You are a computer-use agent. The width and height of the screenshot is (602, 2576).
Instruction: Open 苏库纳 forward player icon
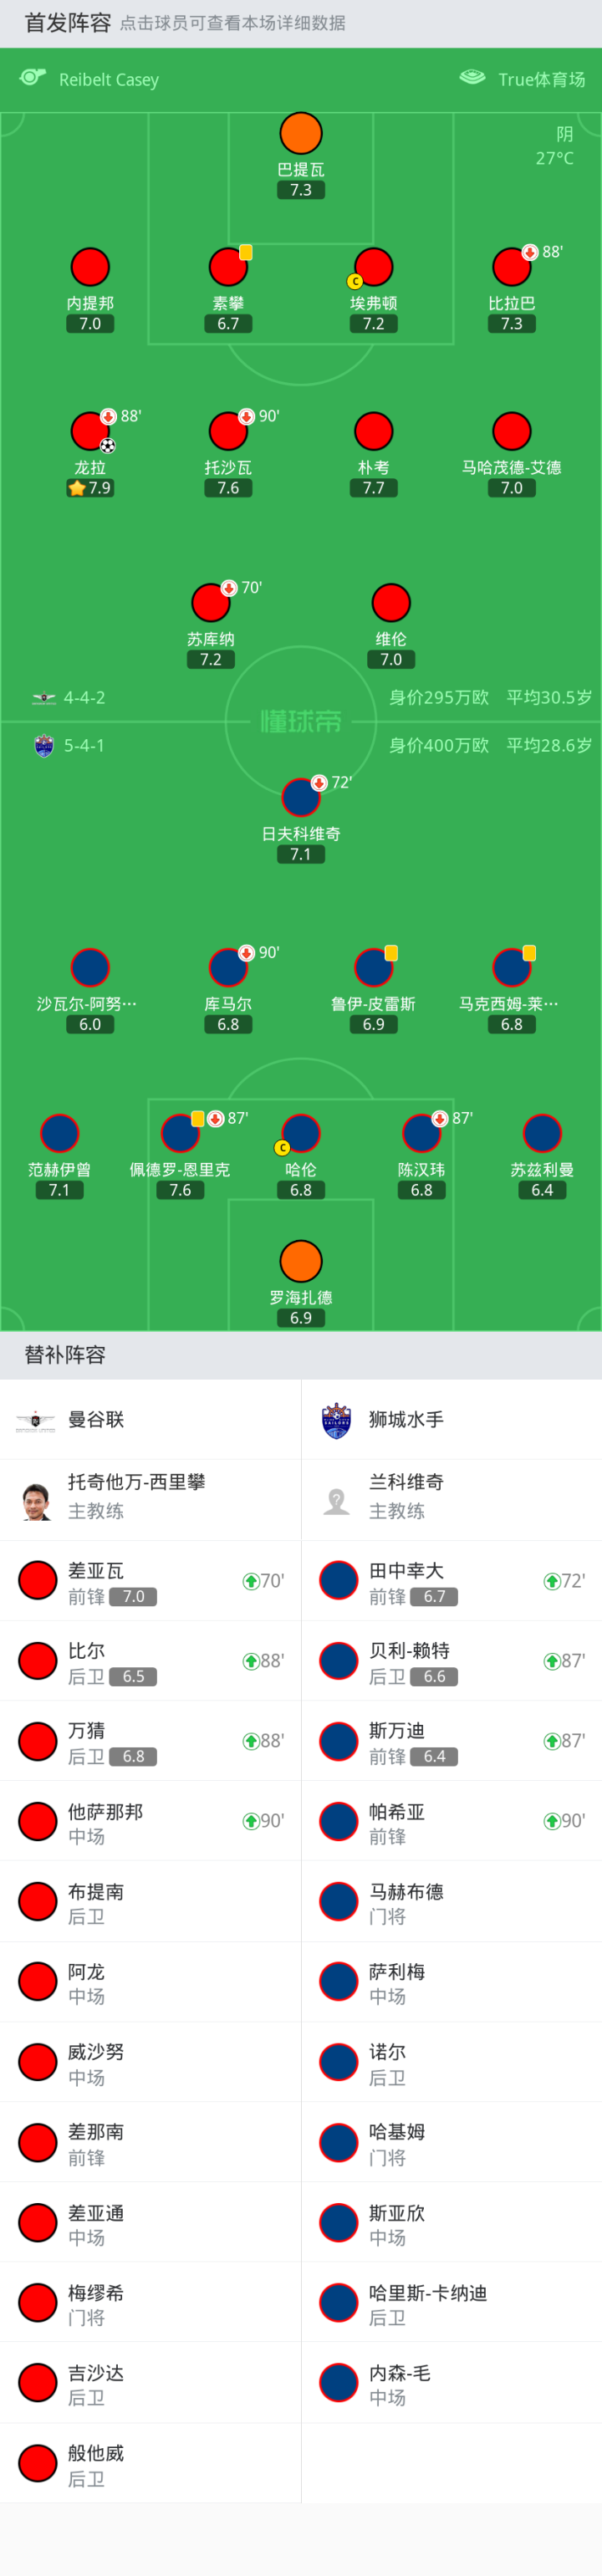[211, 603]
